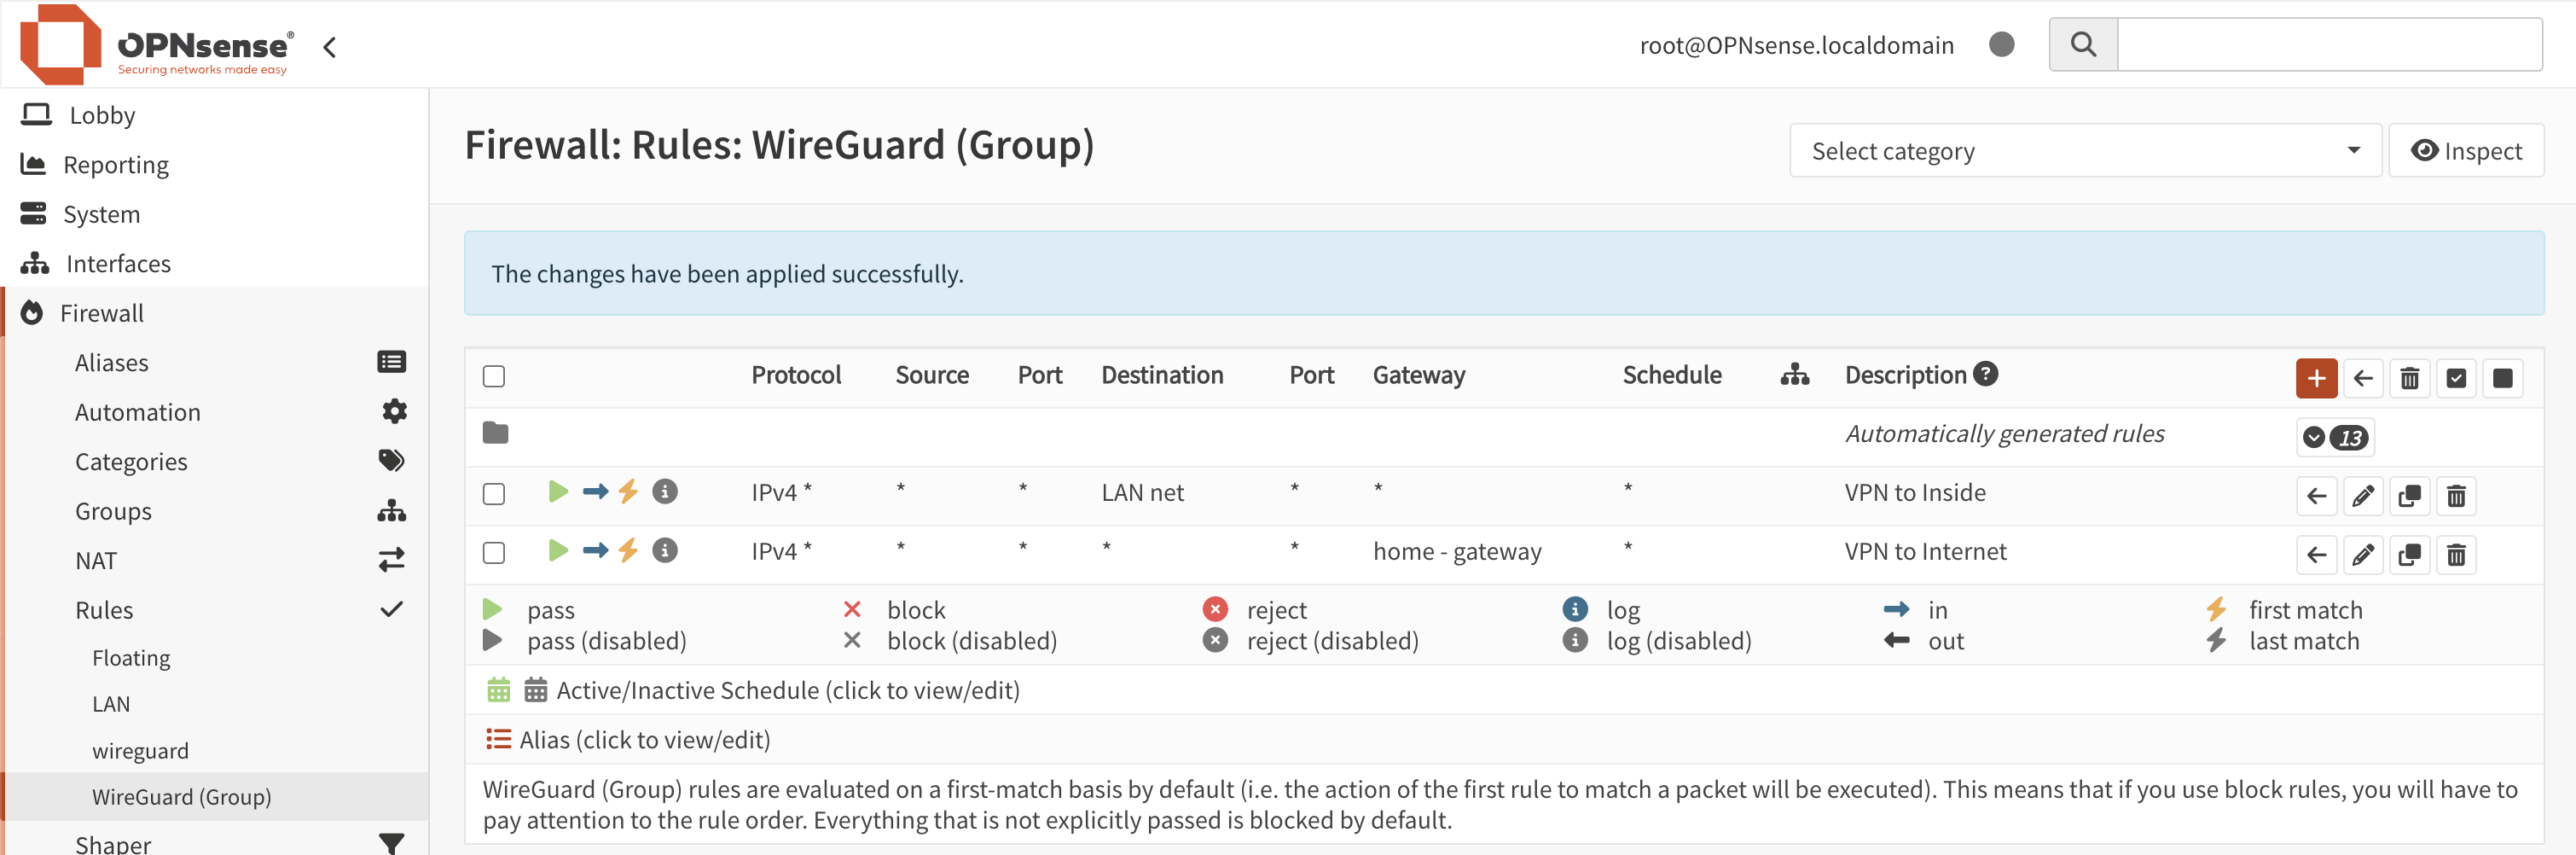Click log info icon on VPN to Inside
The width and height of the screenshot is (2576, 855).
(x=665, y=491)
